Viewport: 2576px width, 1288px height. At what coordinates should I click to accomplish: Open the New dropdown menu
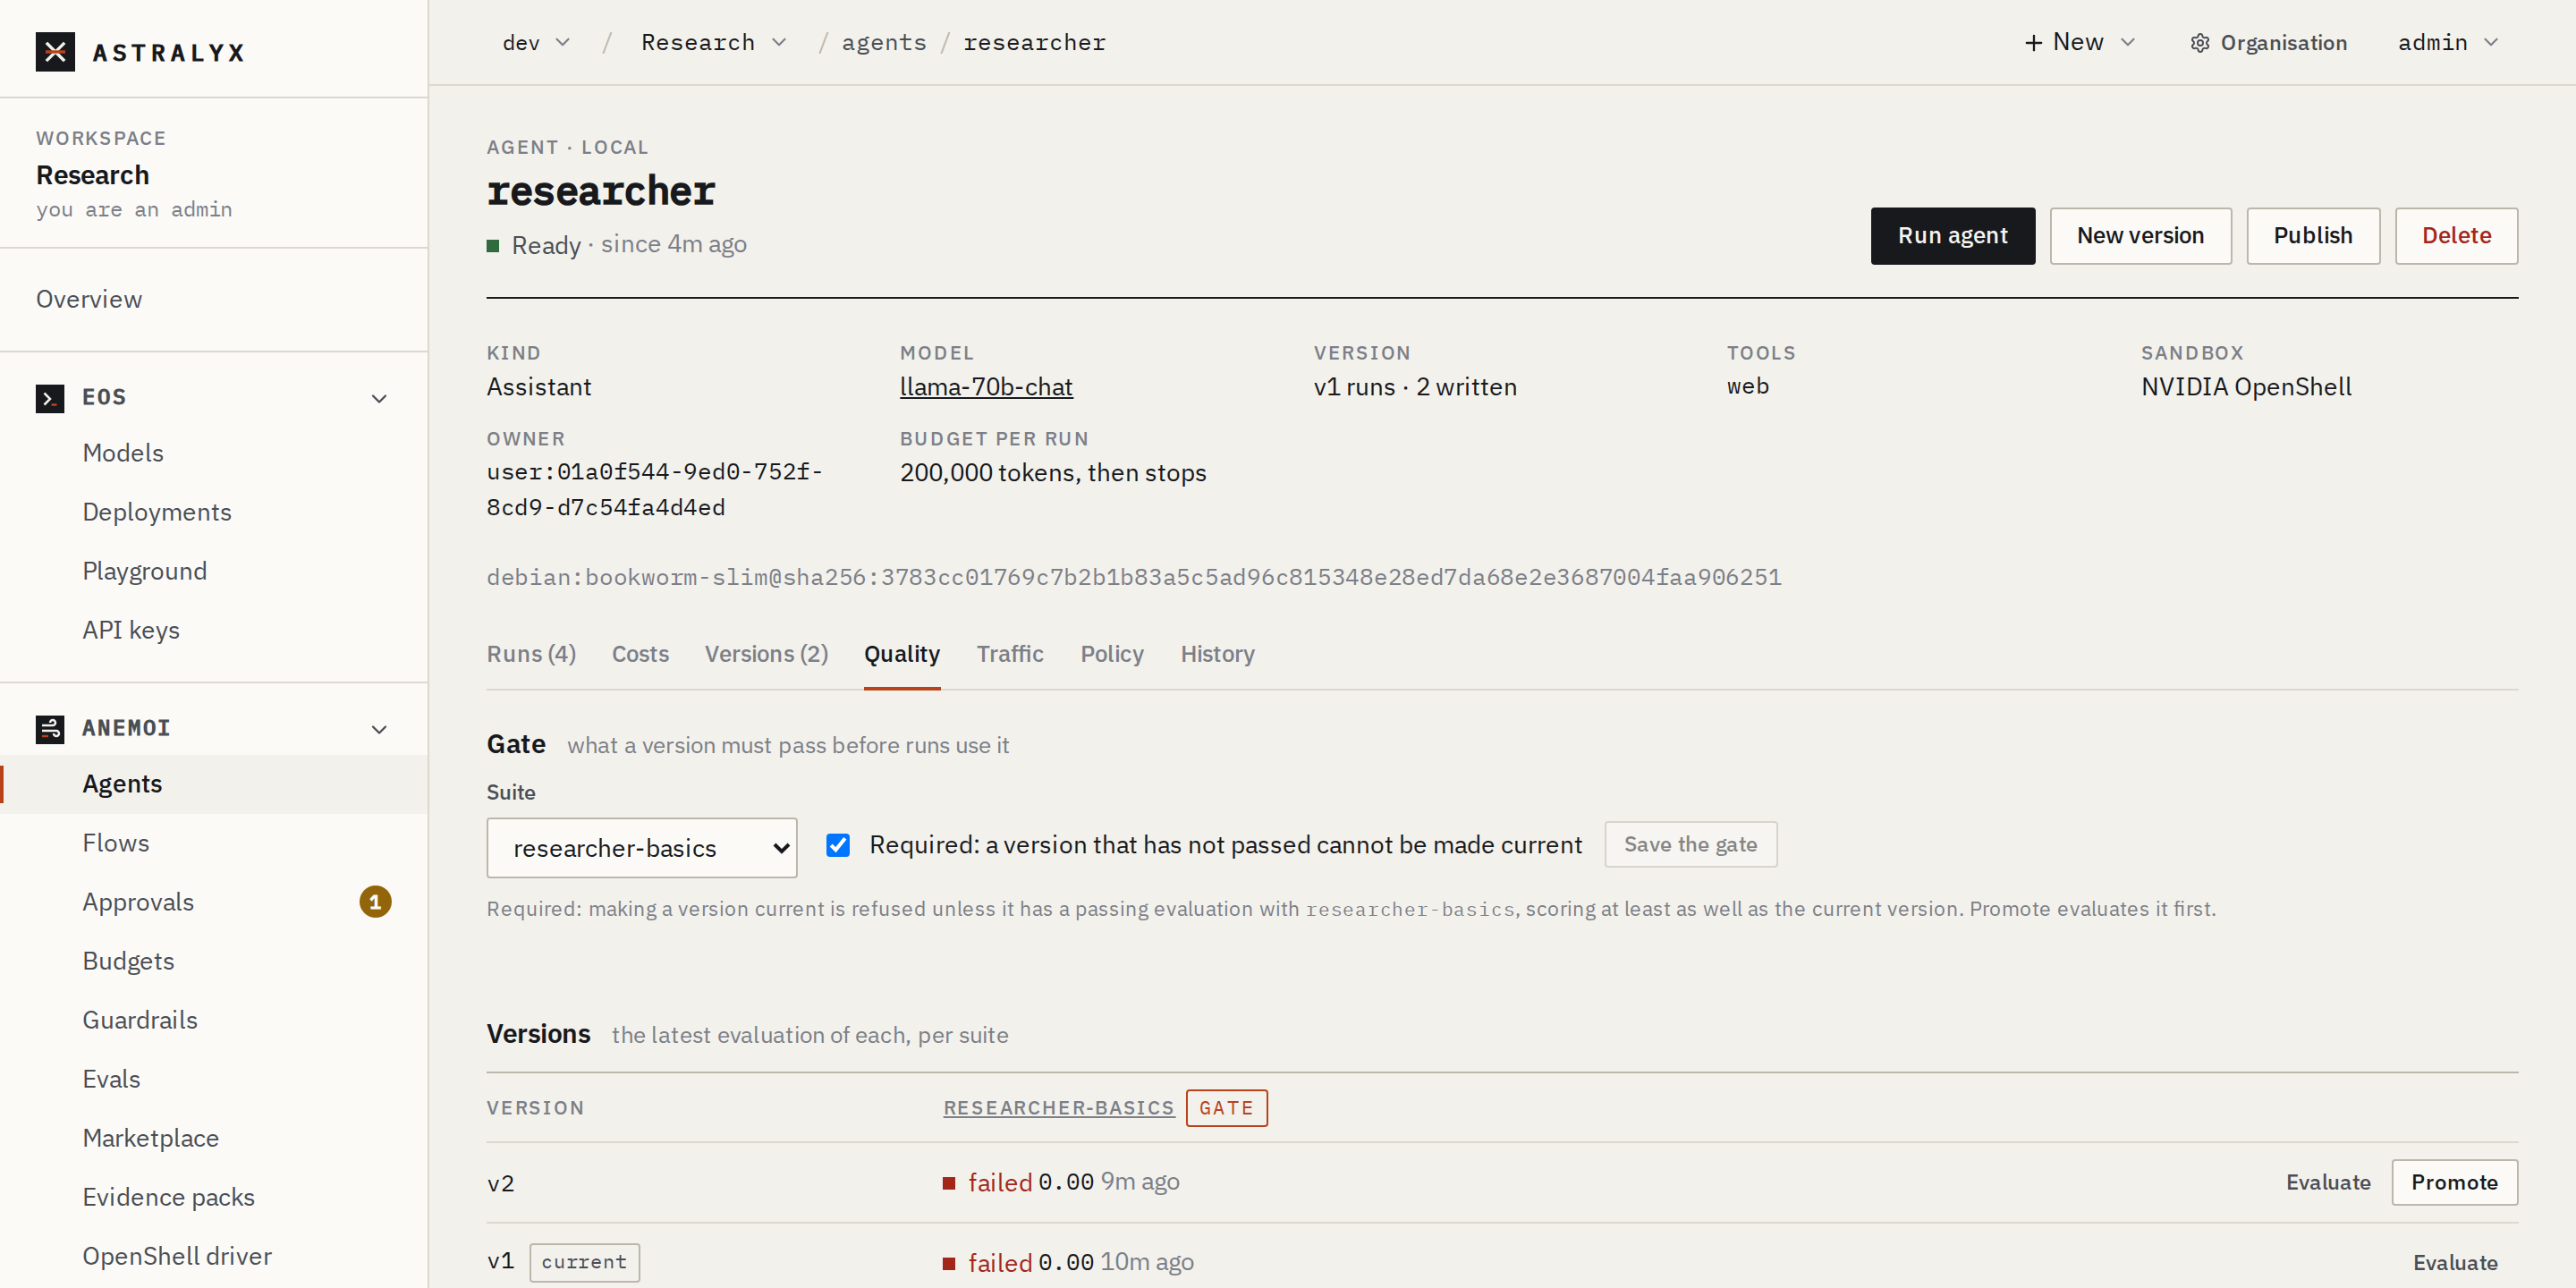tap(2080, 42)
